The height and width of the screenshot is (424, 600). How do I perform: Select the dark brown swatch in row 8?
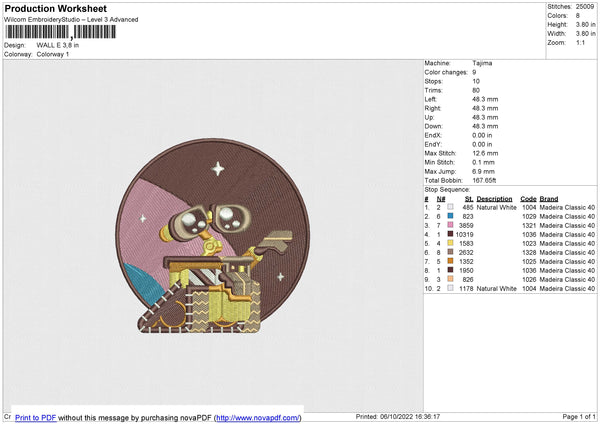point(450,270)
